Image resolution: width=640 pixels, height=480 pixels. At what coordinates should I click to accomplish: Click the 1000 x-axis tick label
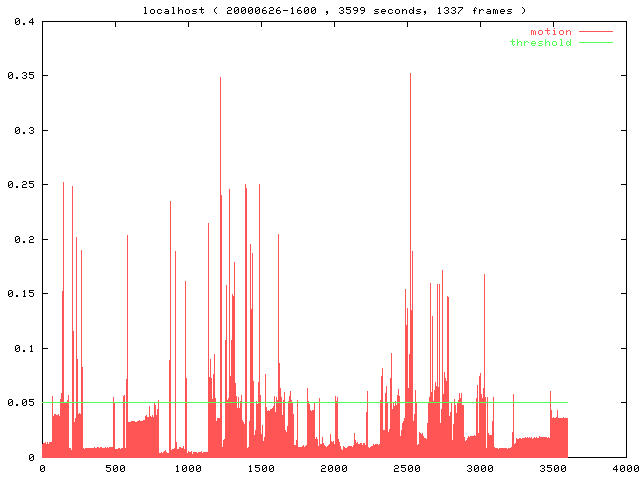pos(188,468)
